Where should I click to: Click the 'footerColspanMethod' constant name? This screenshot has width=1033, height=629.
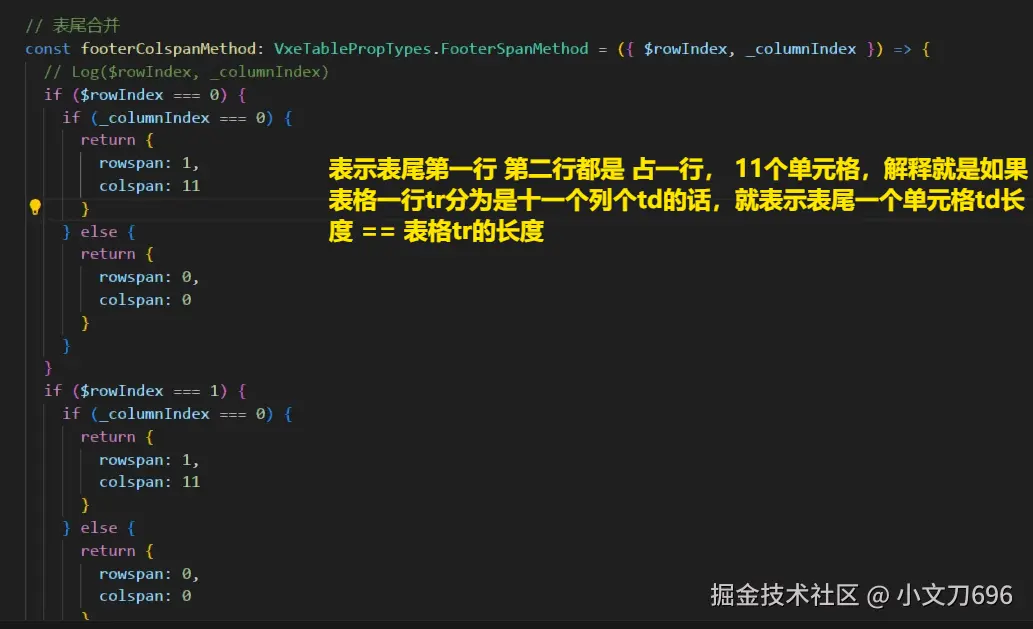(168, 49)
